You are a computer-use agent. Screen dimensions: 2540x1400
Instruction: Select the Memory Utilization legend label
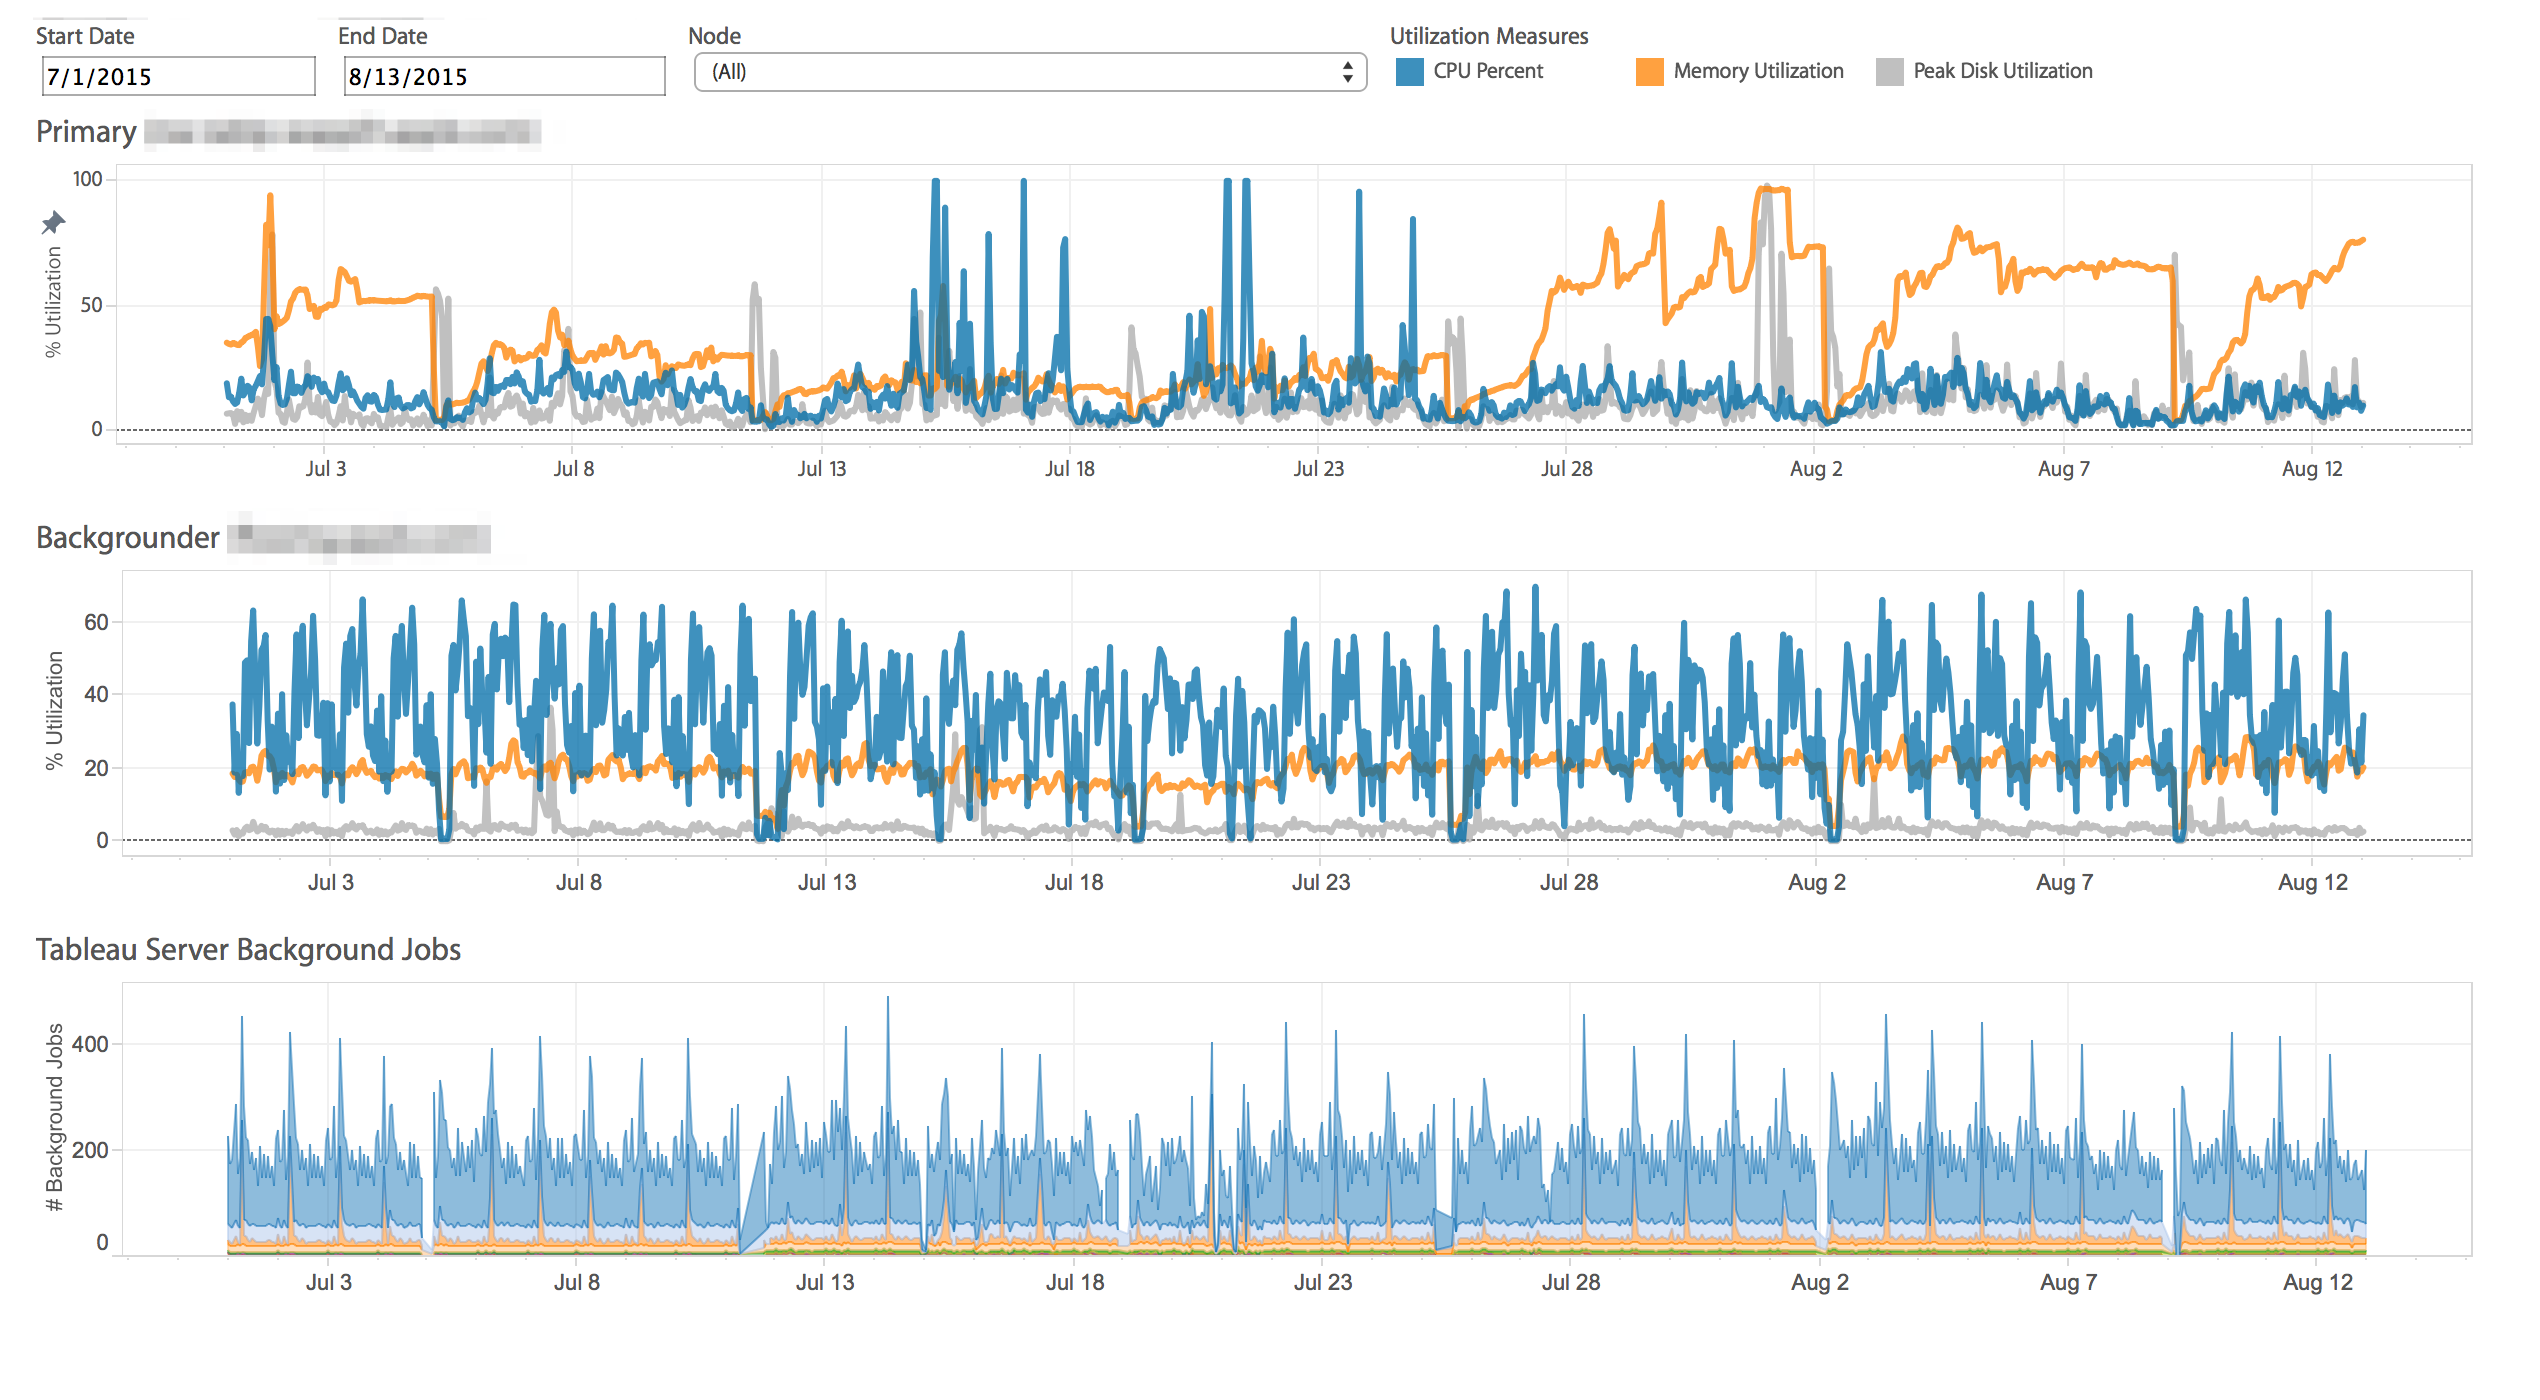point(1758,71)
